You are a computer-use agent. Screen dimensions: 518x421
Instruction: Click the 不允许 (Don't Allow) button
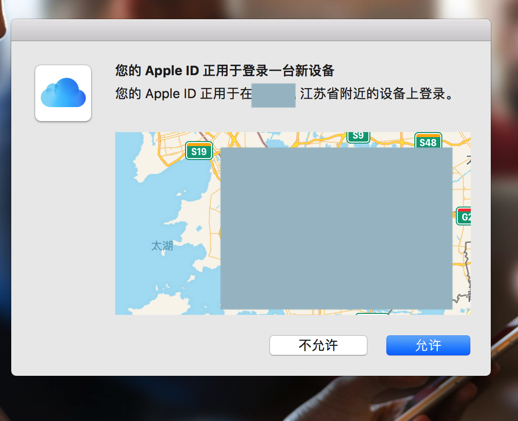click(318, 345)
